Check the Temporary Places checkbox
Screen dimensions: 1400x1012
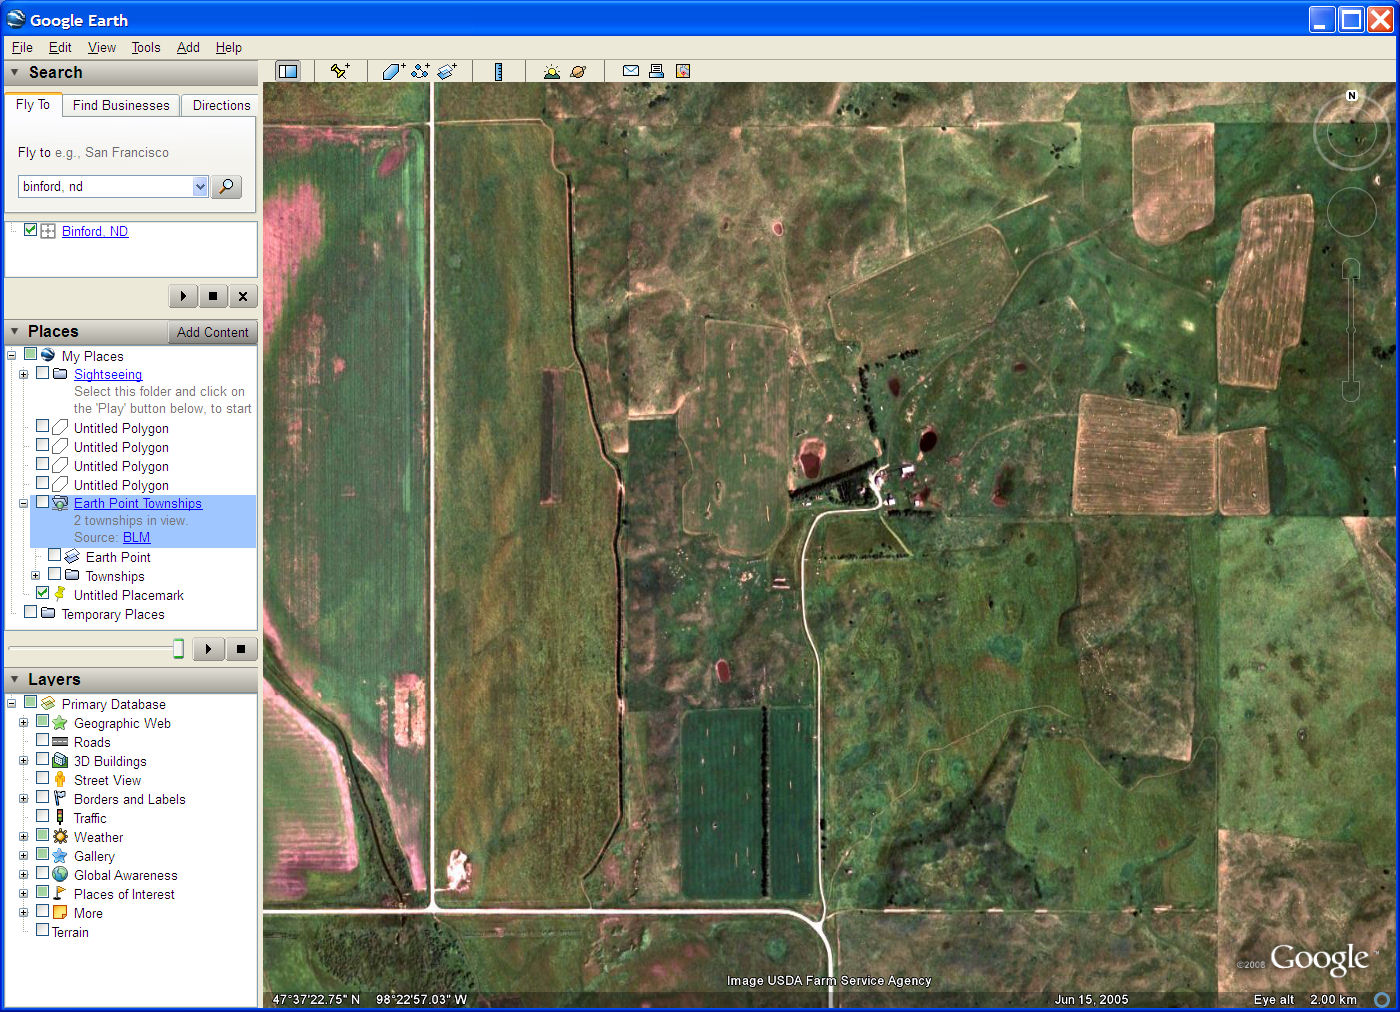point(30,612)
